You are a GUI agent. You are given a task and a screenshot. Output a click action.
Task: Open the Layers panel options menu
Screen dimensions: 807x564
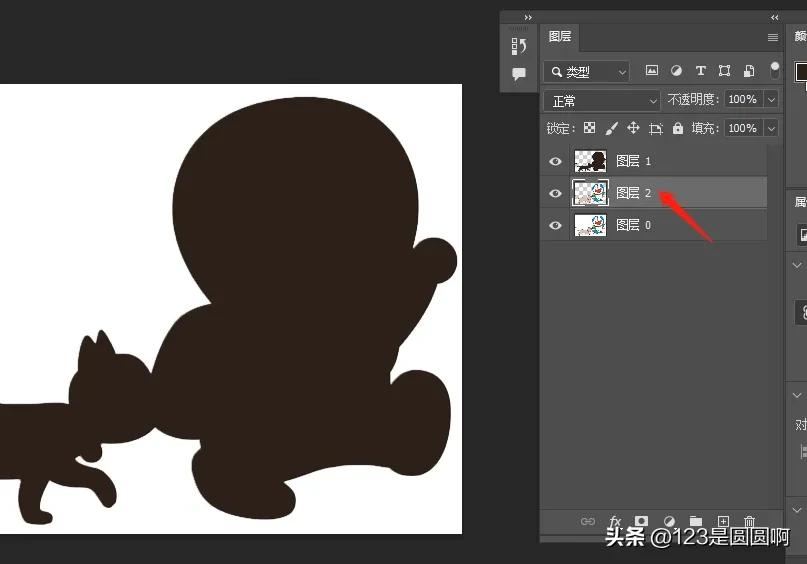point(772,37)
